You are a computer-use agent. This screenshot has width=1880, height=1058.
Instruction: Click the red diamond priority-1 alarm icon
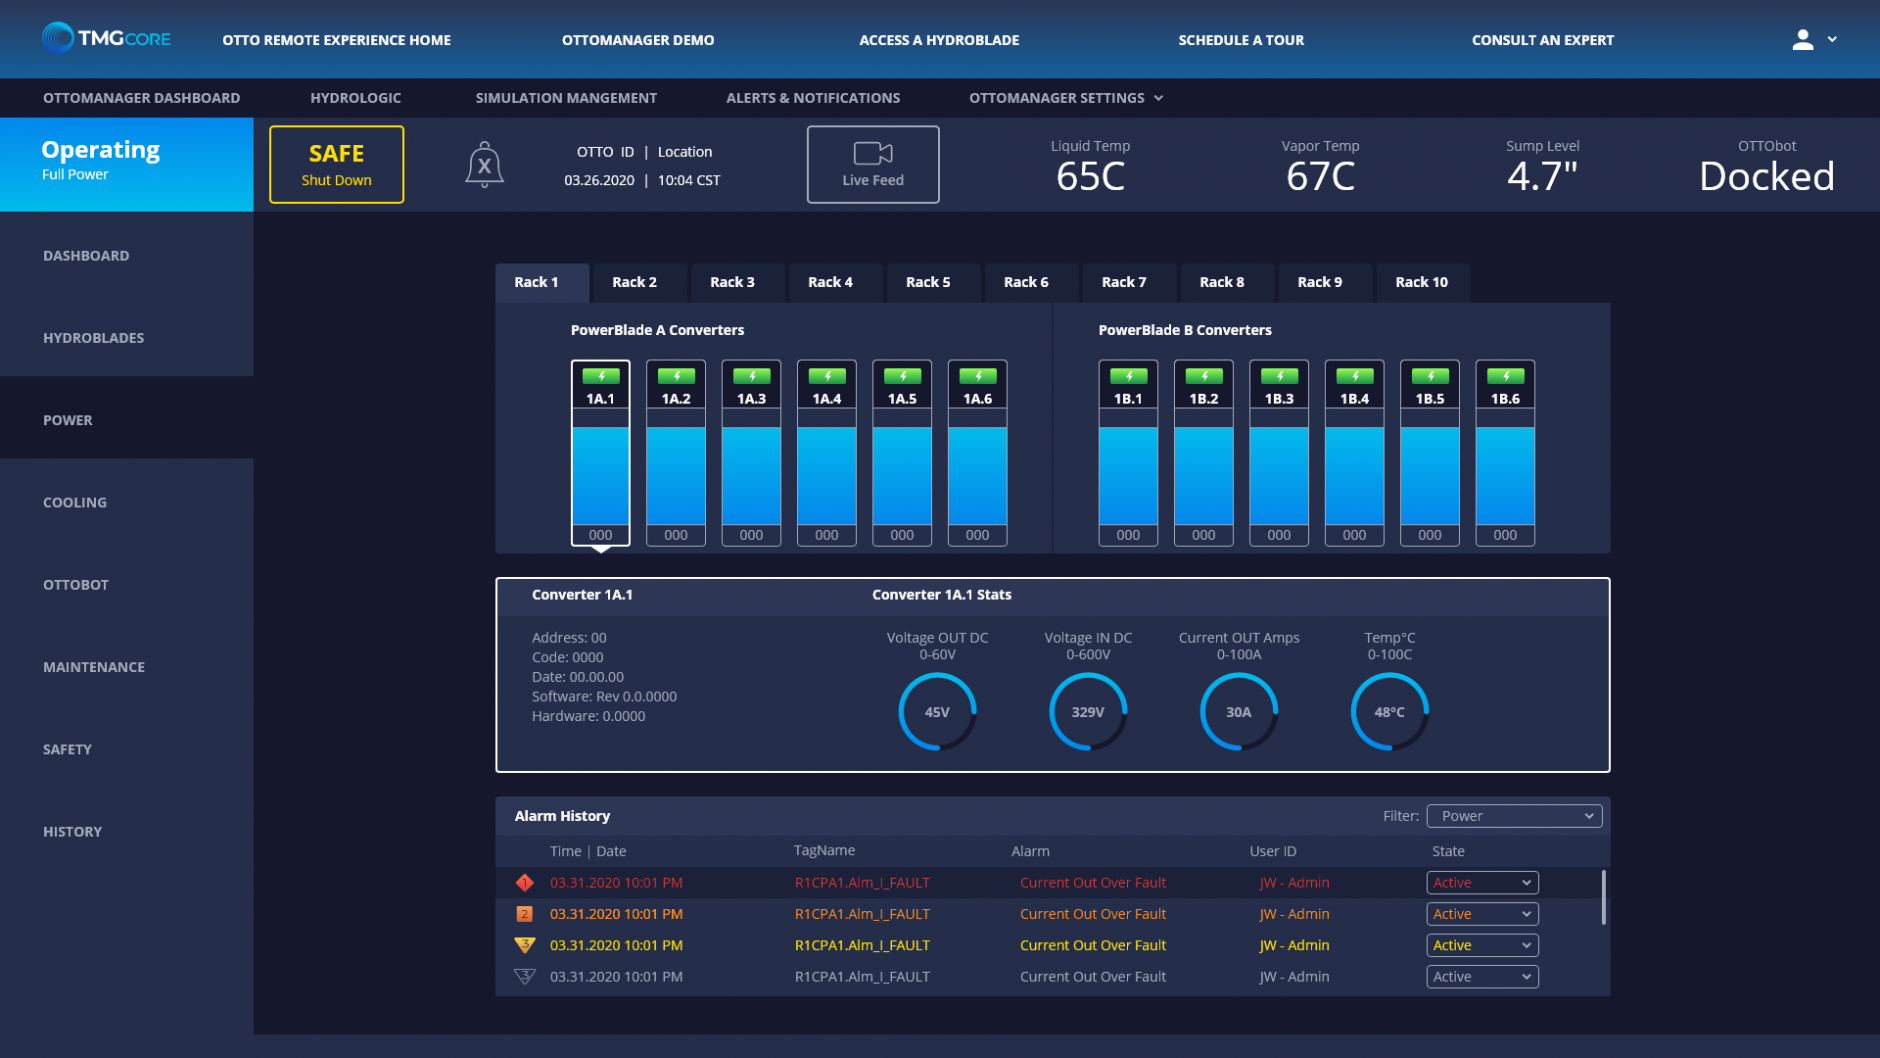point(525,882)
